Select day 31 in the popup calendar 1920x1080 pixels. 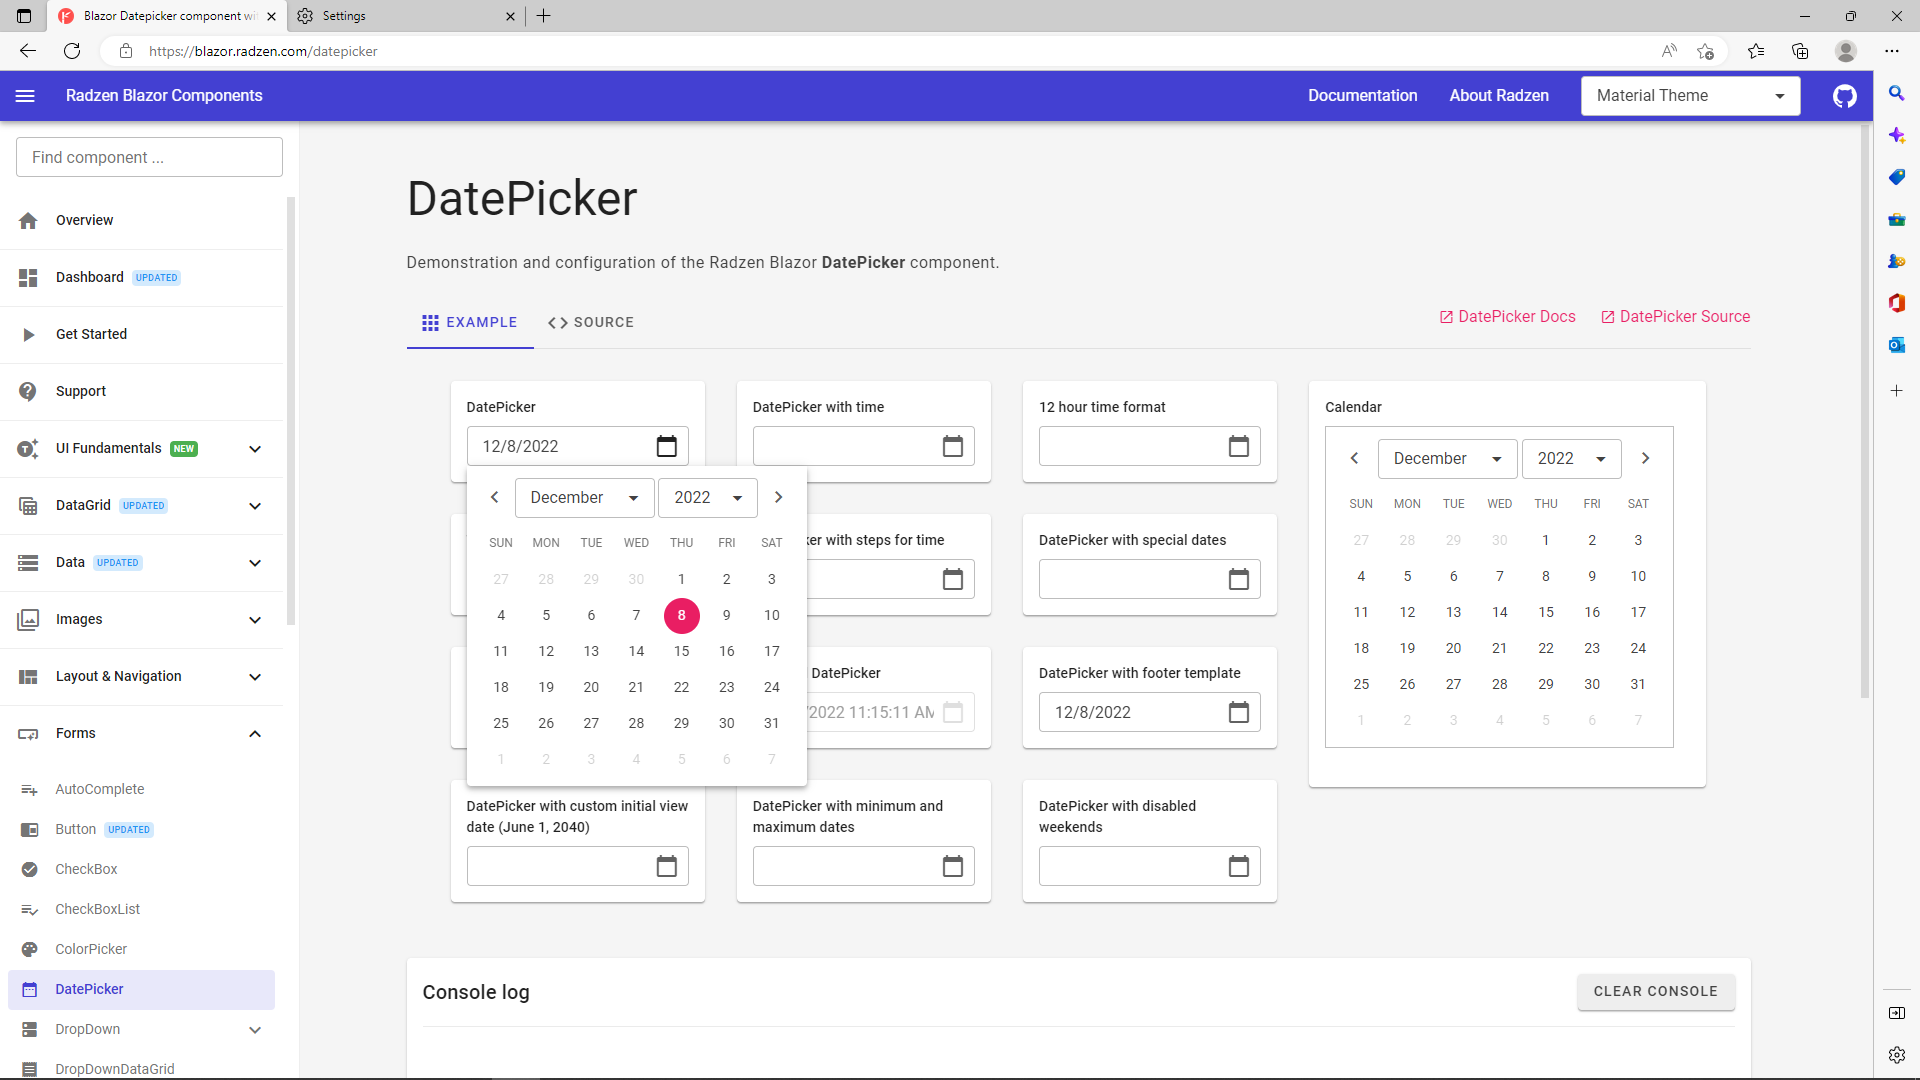[771, 723]
